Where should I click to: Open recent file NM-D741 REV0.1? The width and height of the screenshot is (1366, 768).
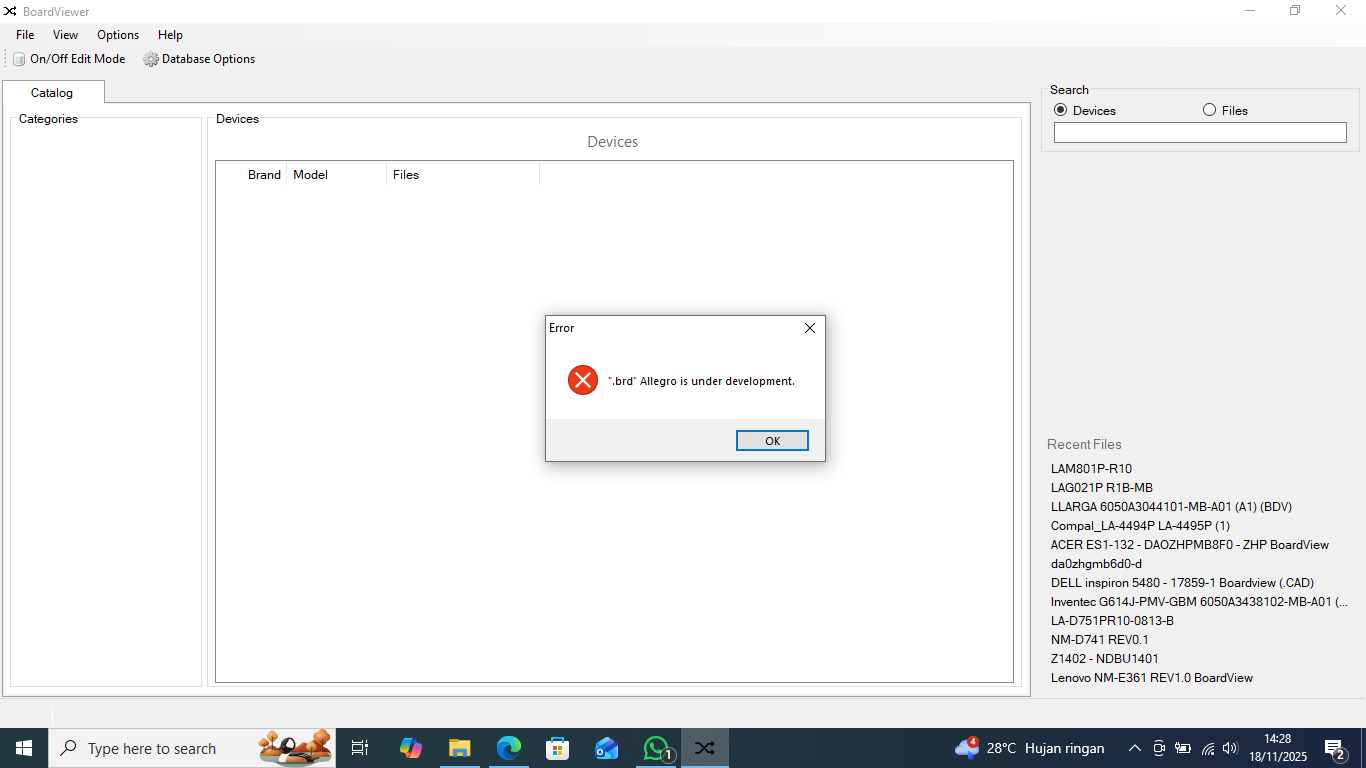1099,640
